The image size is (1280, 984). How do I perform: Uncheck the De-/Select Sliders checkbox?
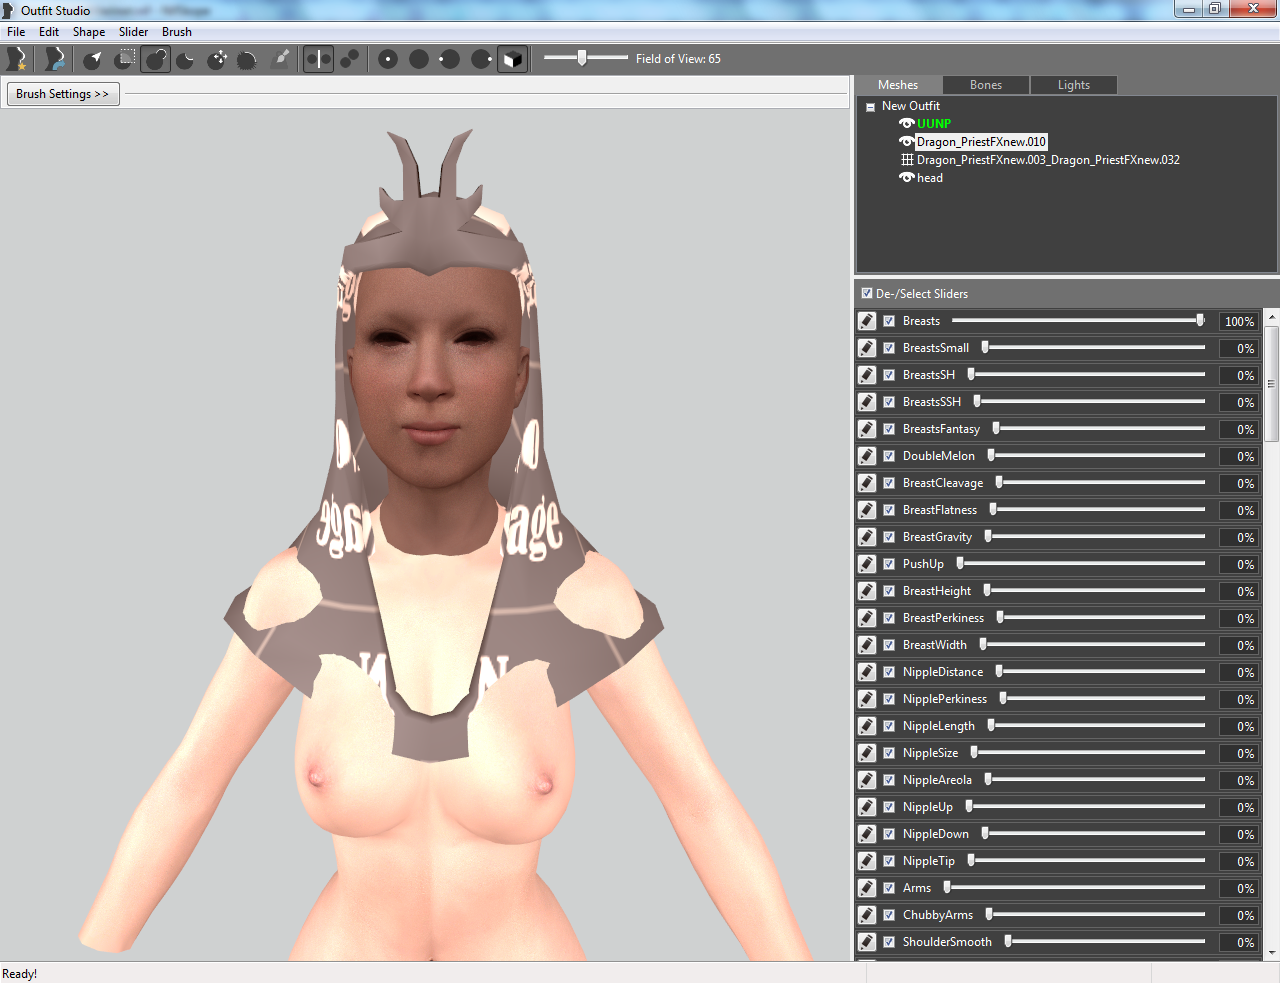pyautogui.click(x=867, y=294)
